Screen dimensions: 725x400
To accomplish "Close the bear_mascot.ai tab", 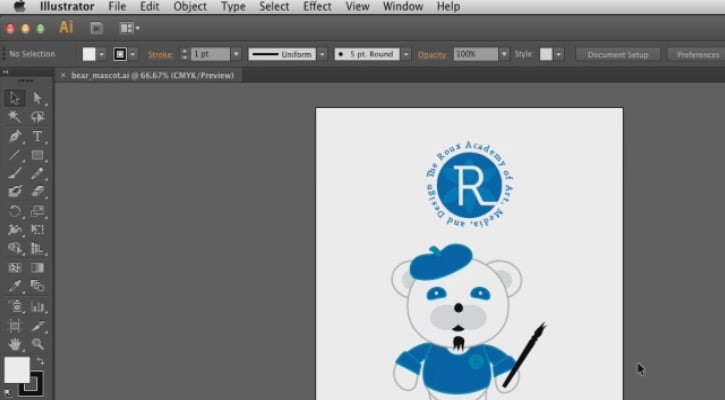I will (63, 75).
